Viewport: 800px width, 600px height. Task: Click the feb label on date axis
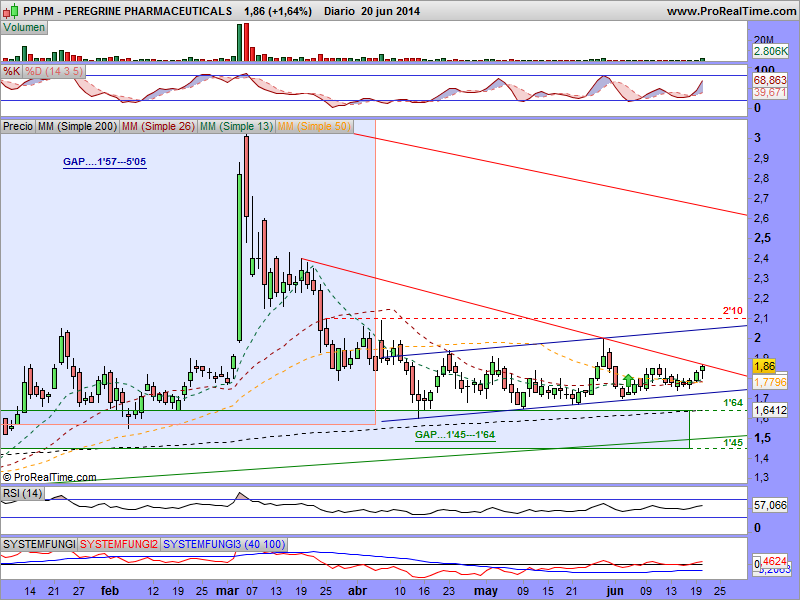tap(110, 591)
